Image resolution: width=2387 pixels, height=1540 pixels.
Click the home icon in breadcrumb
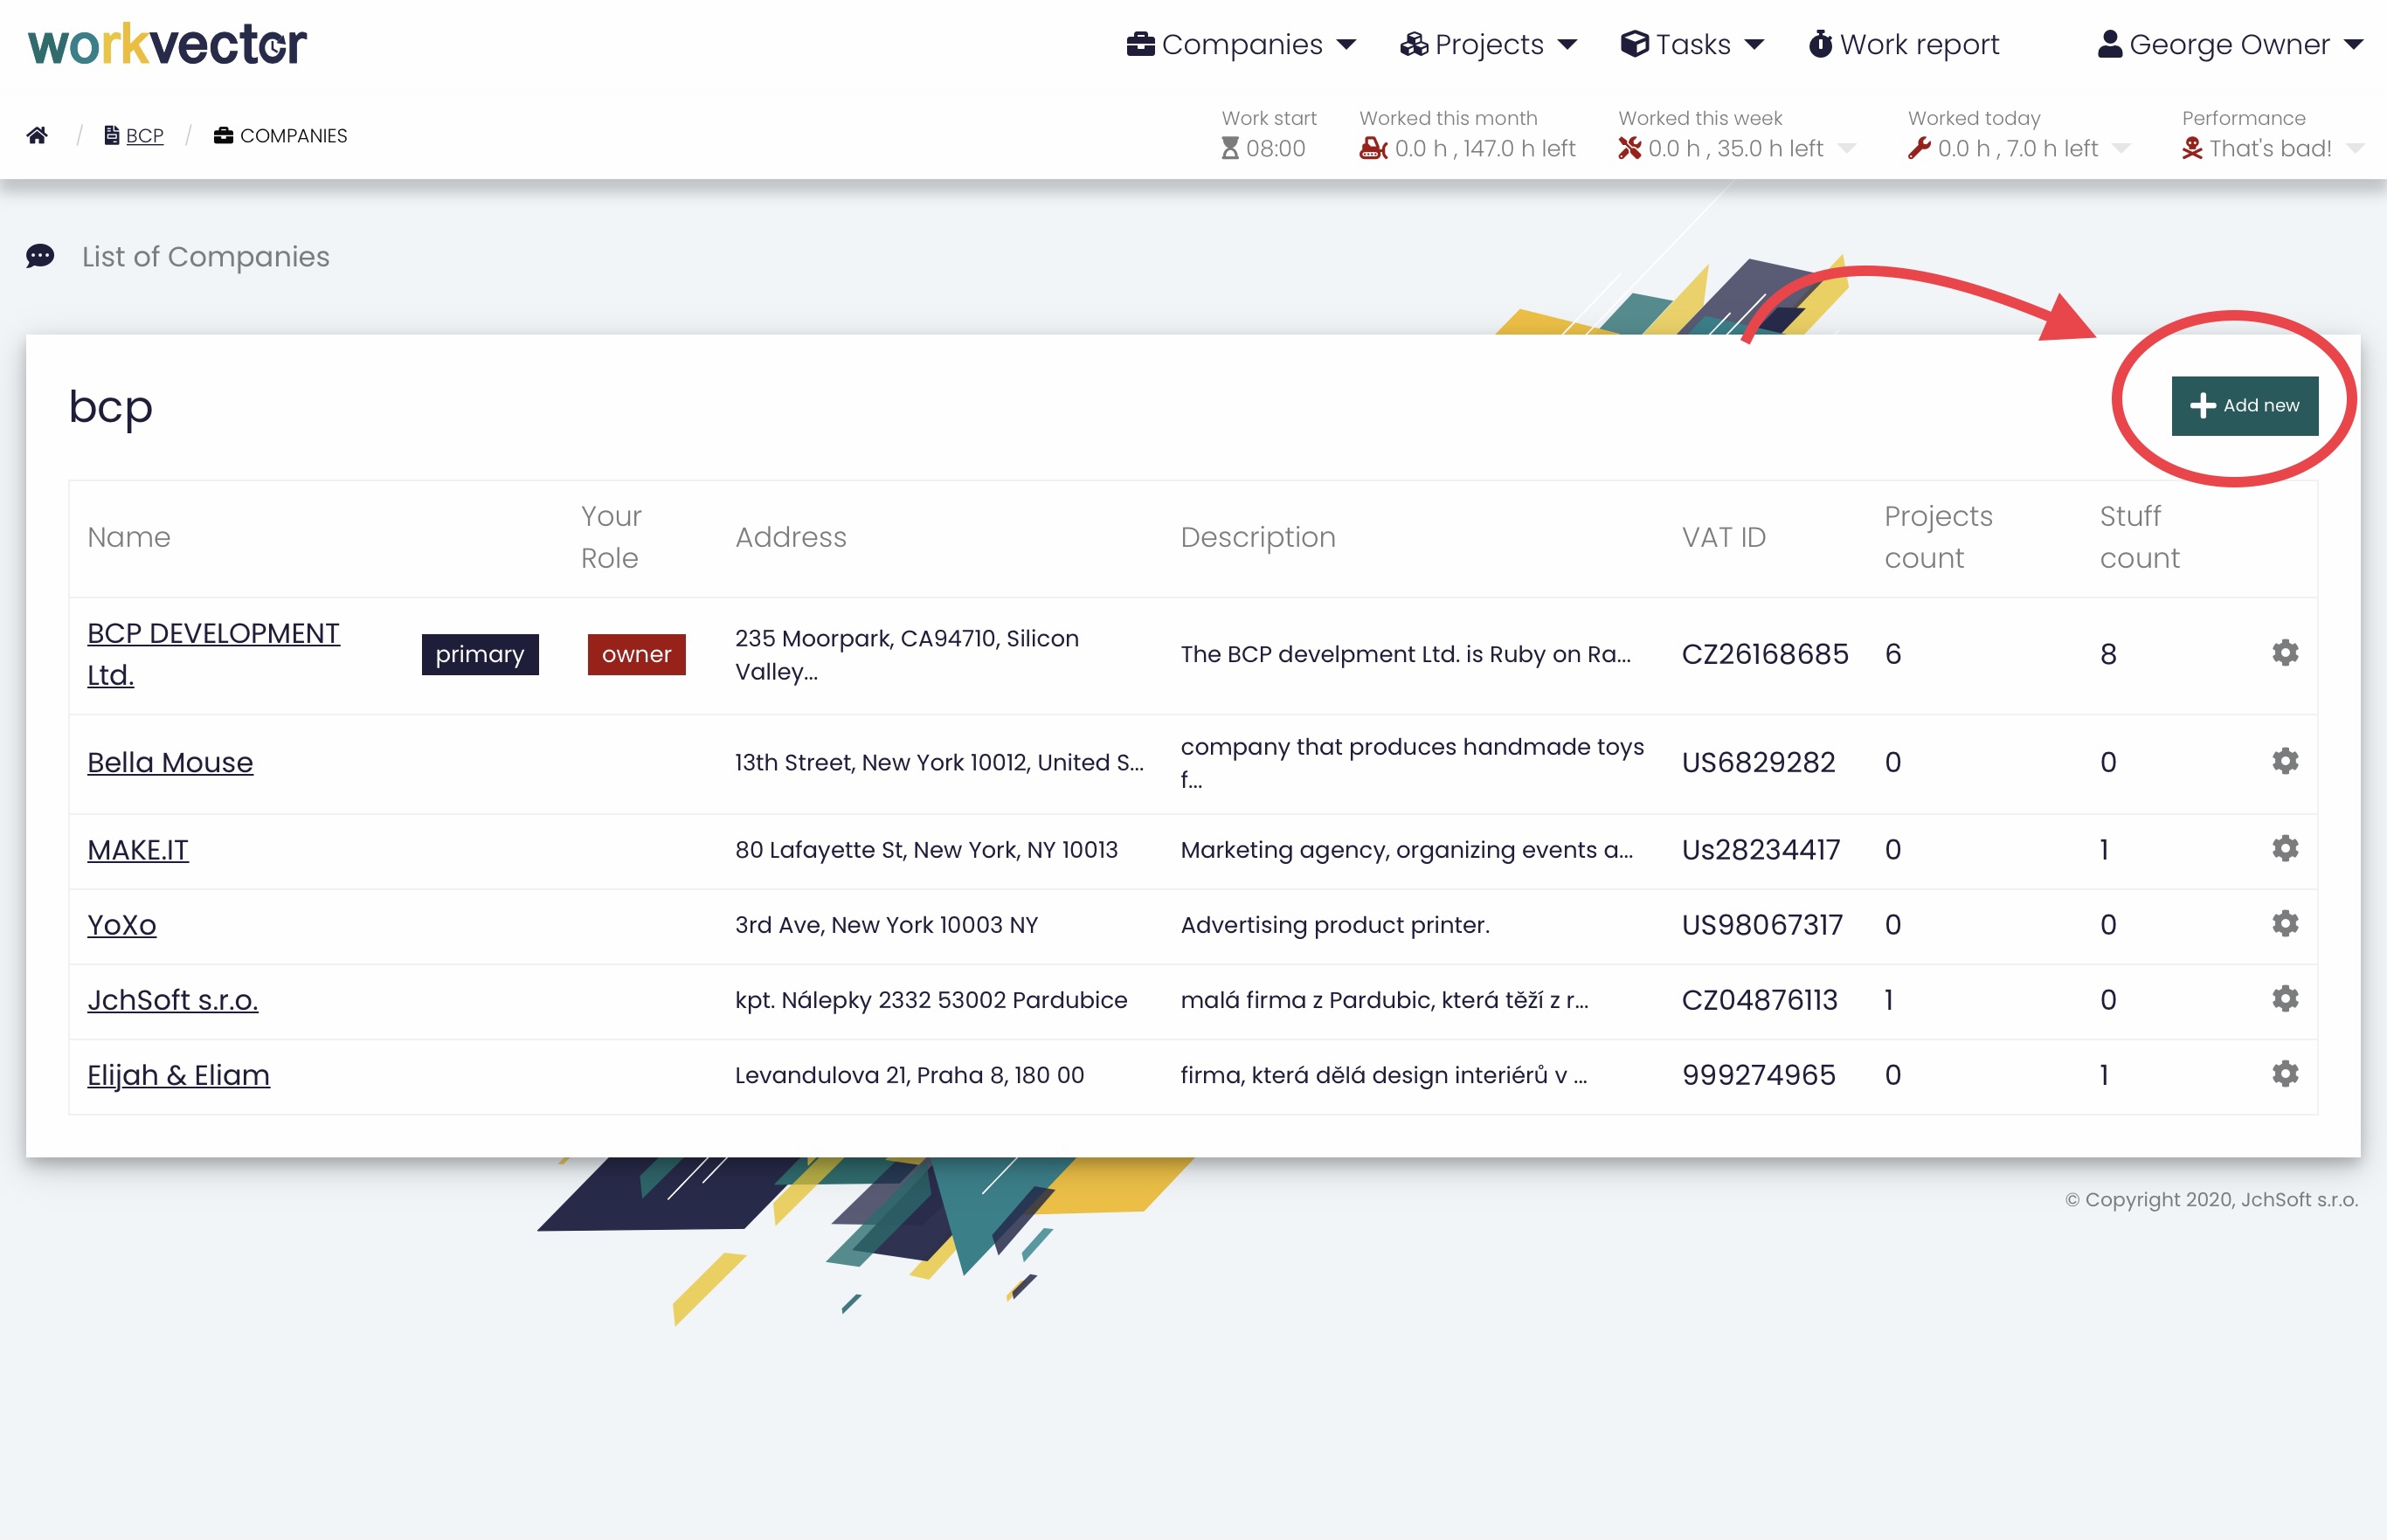[37, 135]
